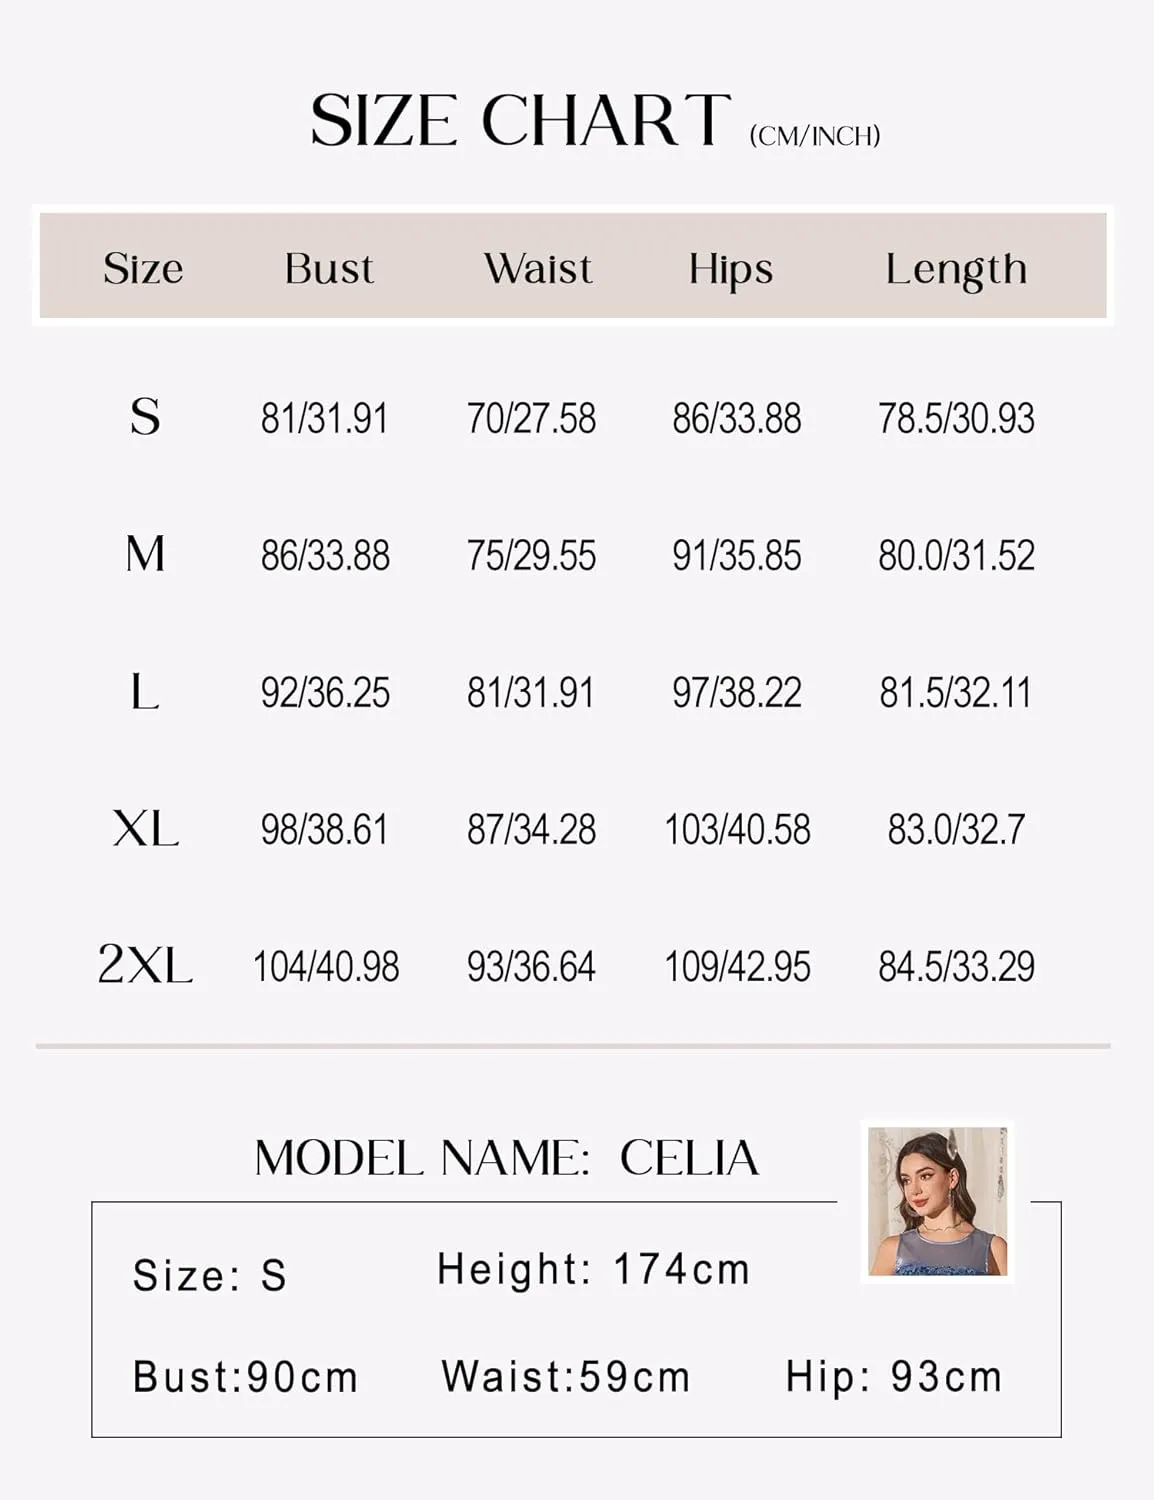The height and width of the screenshot is (1500, 1154).
Task: Select the S size row label
Action: (145, 416)
